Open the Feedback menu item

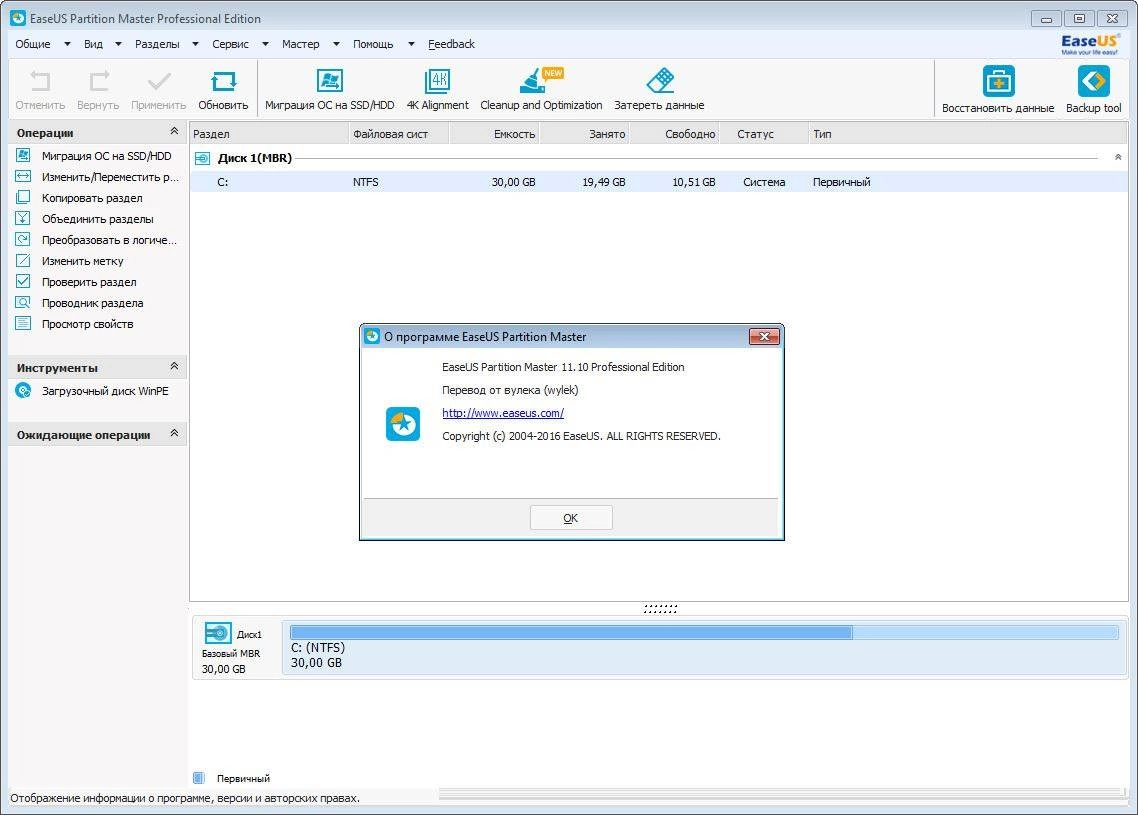[451, 44]
